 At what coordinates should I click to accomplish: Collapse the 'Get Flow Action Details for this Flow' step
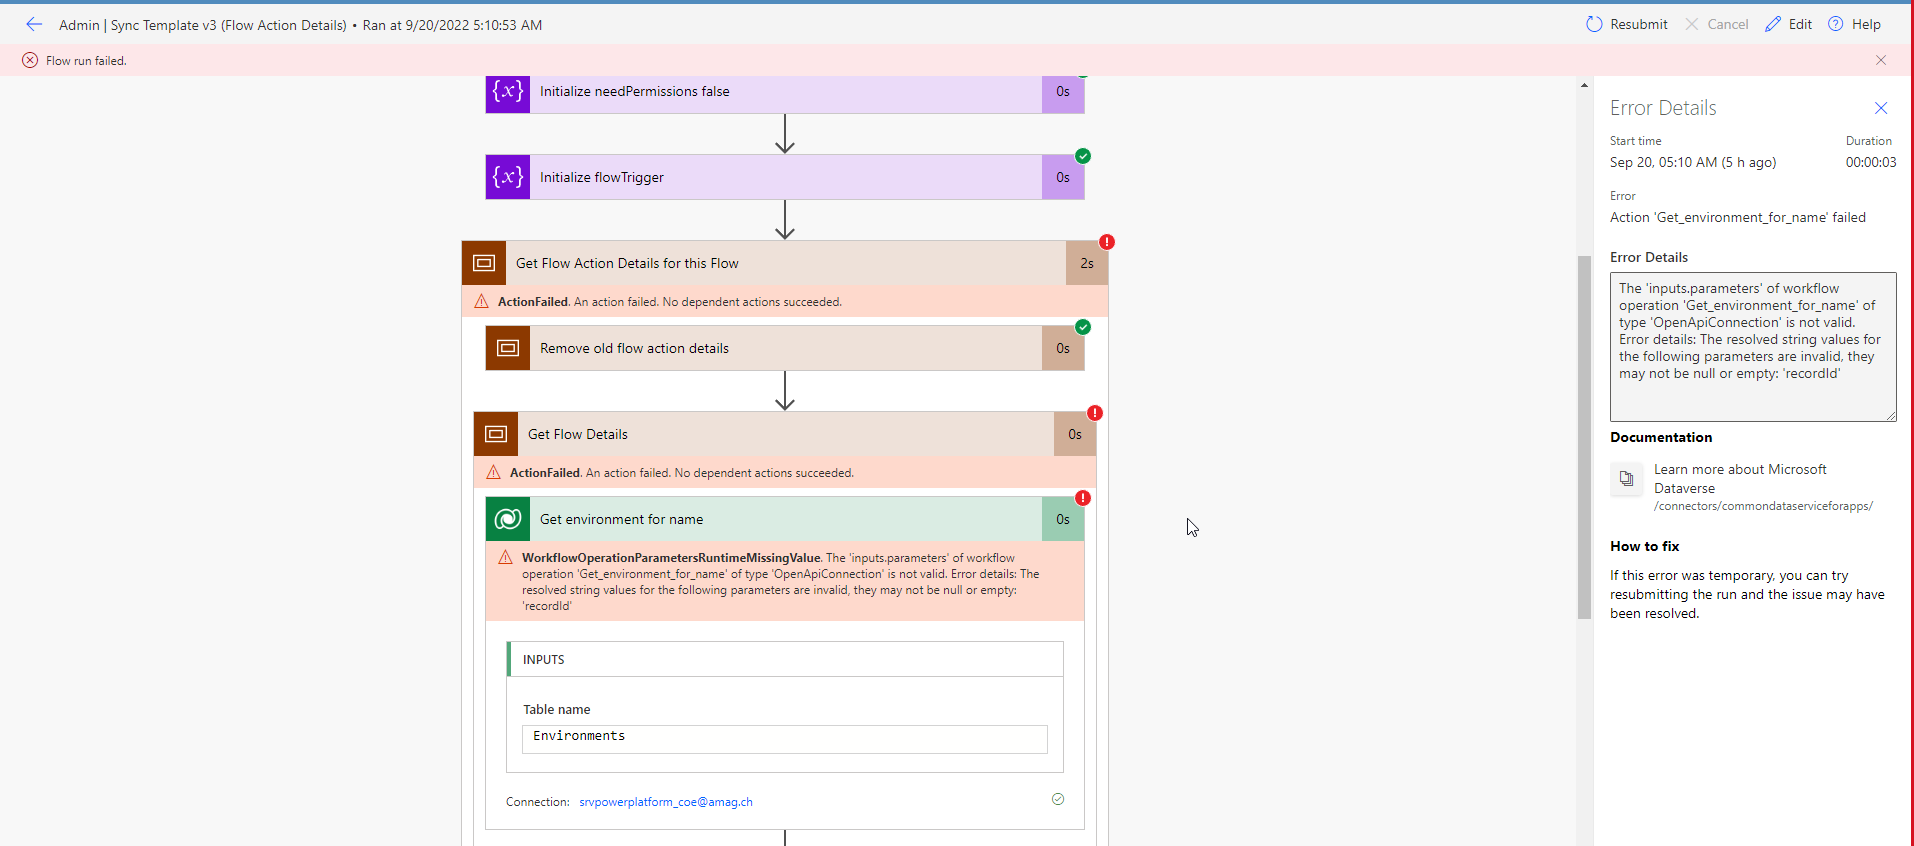pyautogui.click(x=785, y=263)
